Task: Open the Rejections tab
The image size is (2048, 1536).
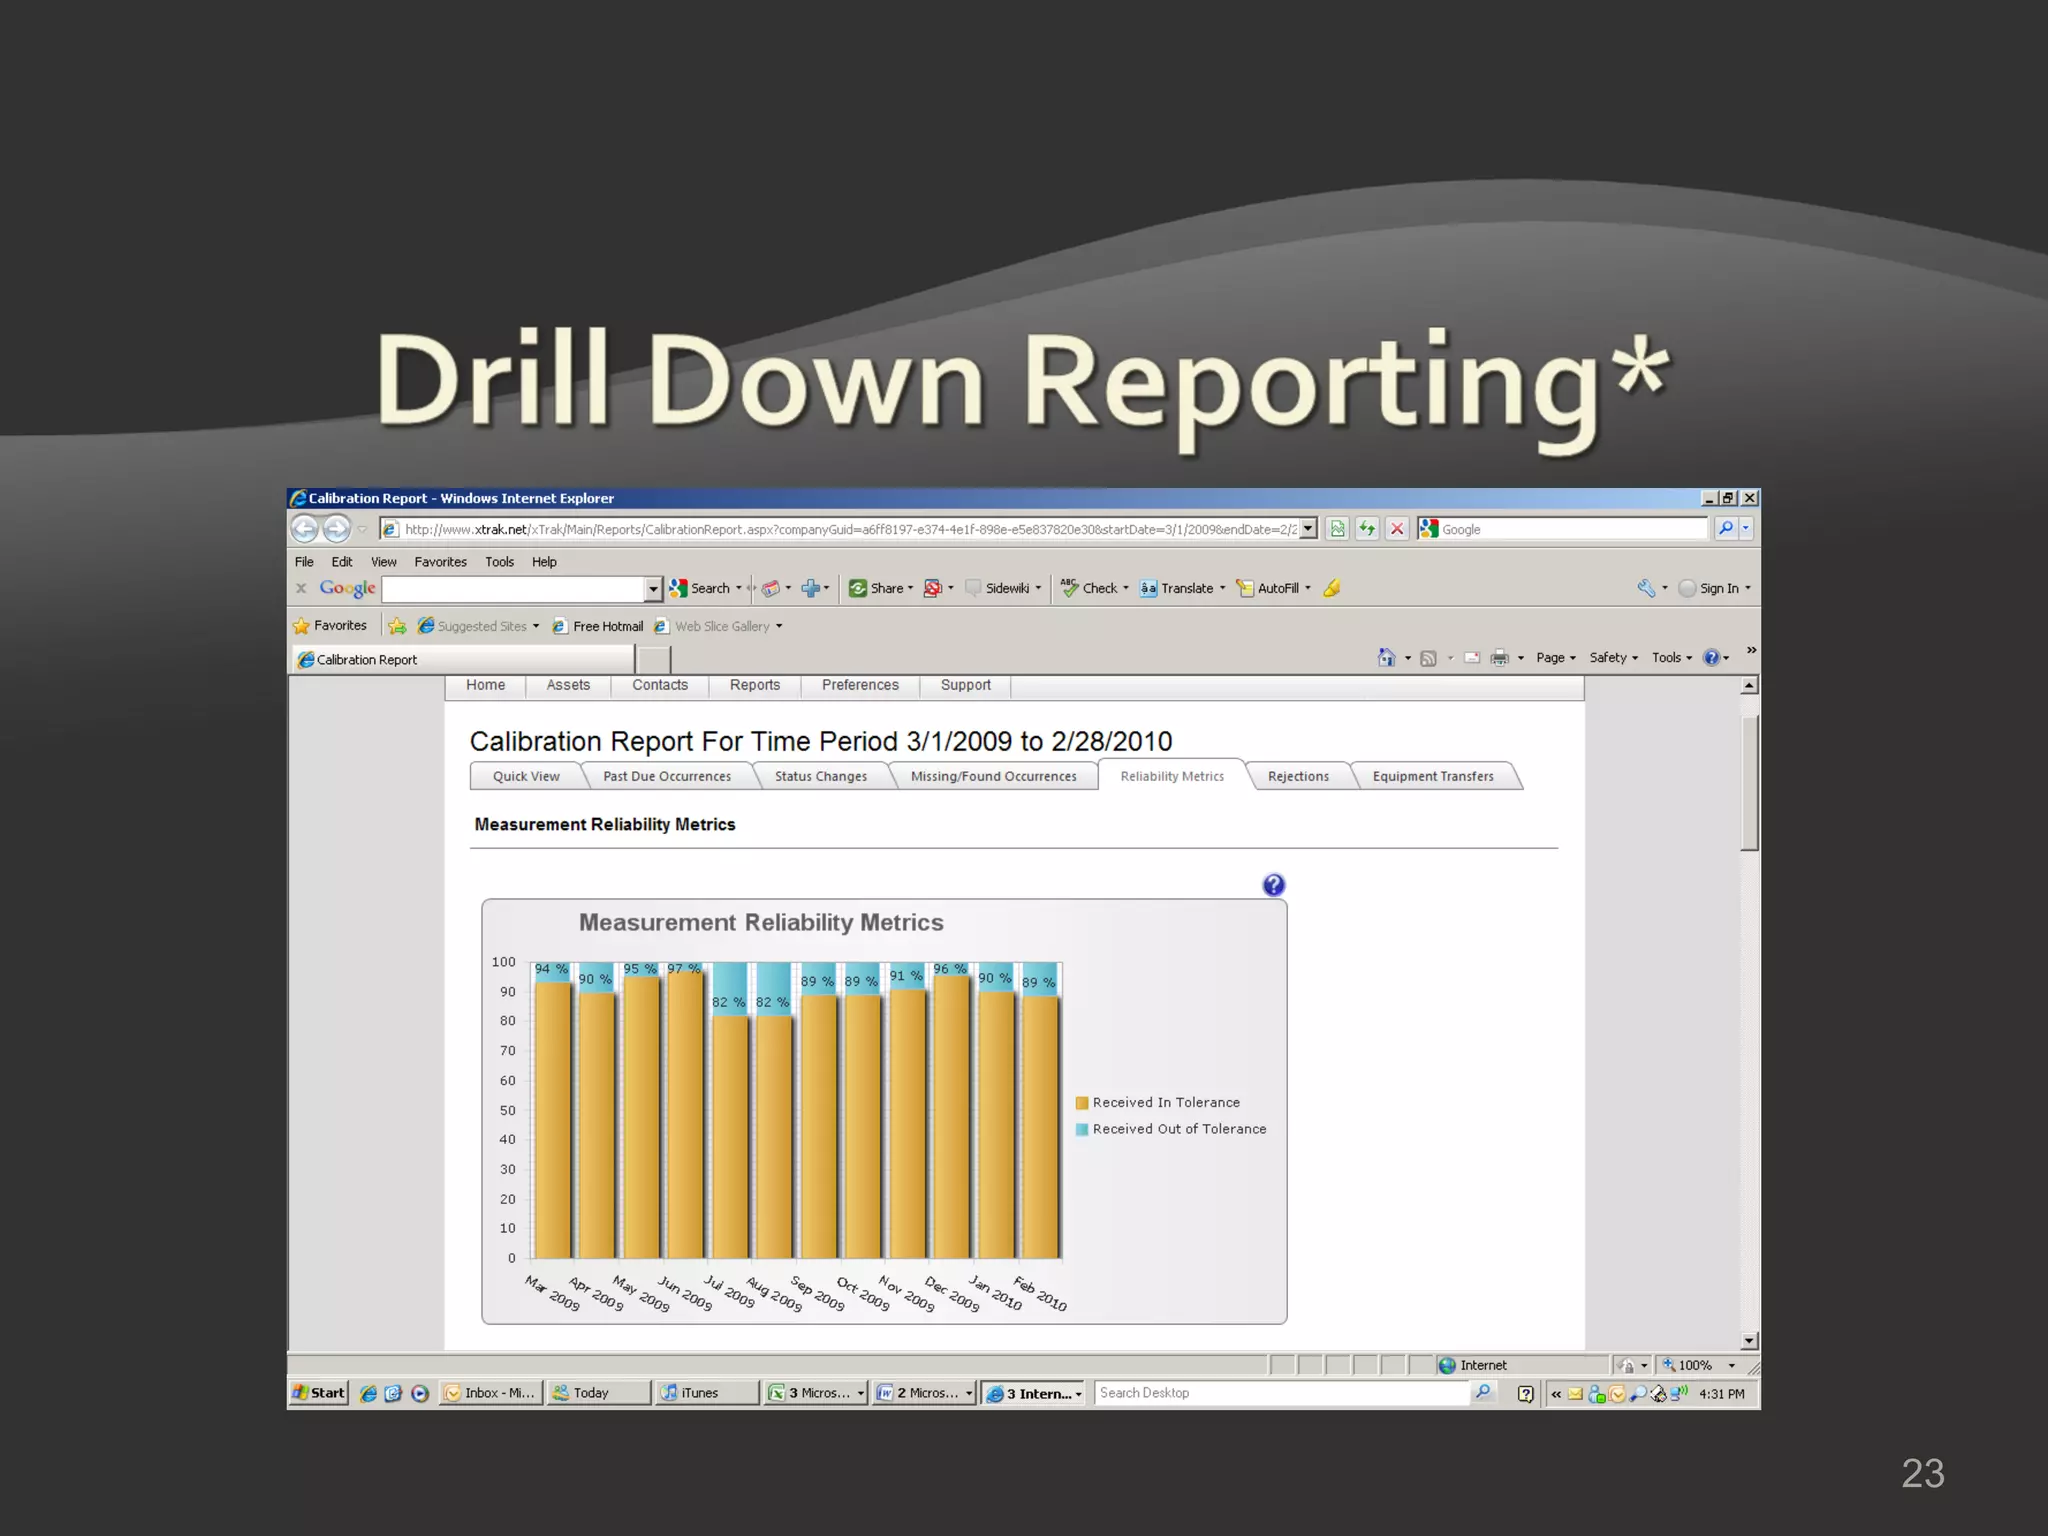Action: tap(1298, 776)
